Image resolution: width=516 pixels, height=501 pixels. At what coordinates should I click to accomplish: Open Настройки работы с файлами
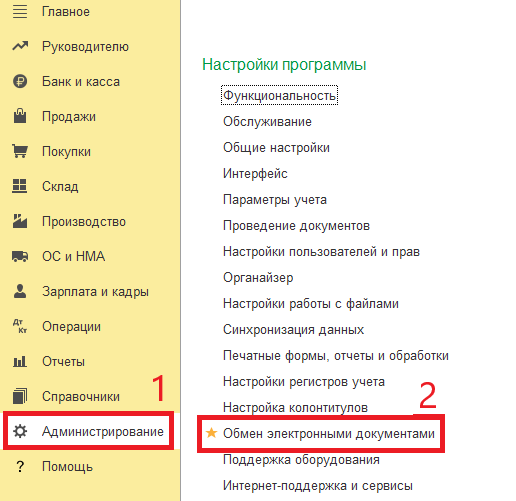pos(311,304)
